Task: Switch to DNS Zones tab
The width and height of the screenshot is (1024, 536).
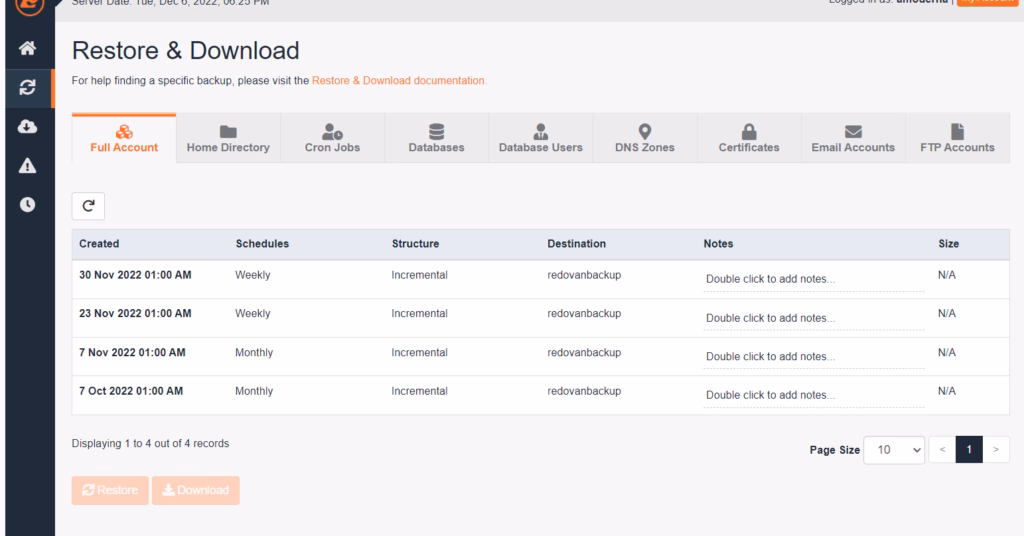Action: pyautogui.click(x=645, y=138)
